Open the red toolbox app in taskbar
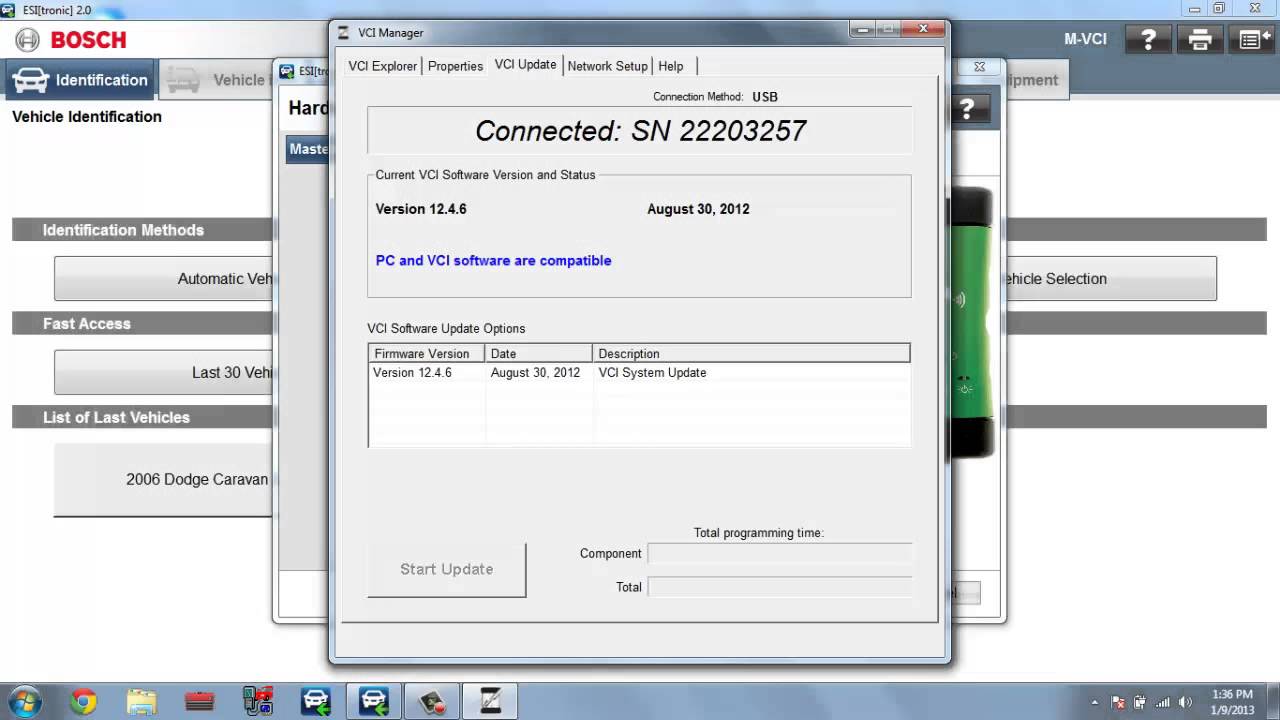The width and height of the screenshot is (1280, 720). click(x=199, y=702)
